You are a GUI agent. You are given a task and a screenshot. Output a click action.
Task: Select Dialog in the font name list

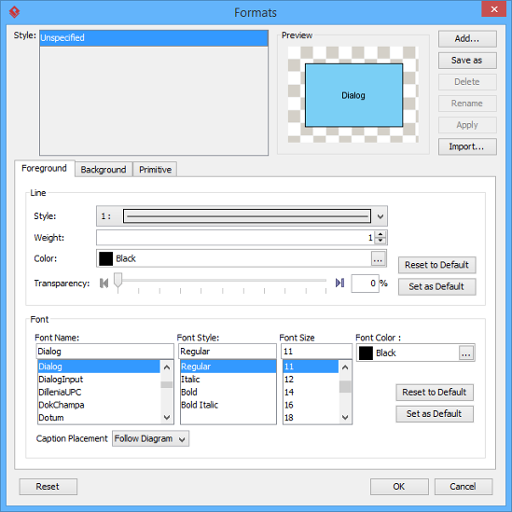point(99,367)
